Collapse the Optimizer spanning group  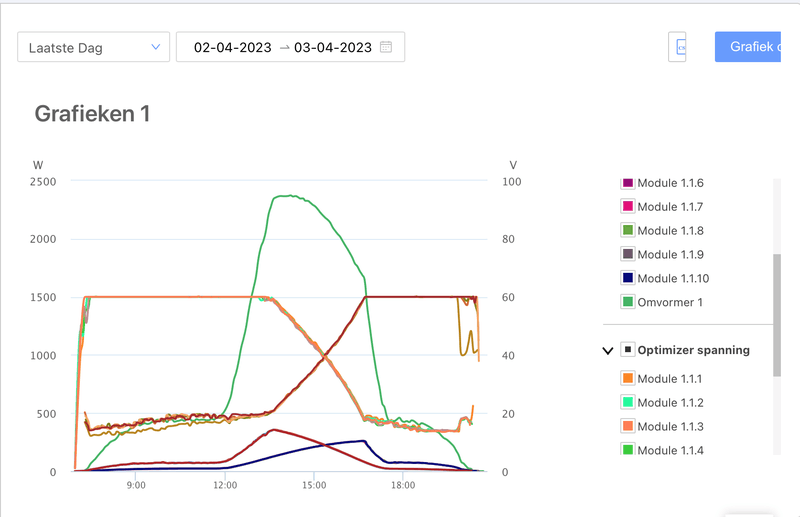607,351
